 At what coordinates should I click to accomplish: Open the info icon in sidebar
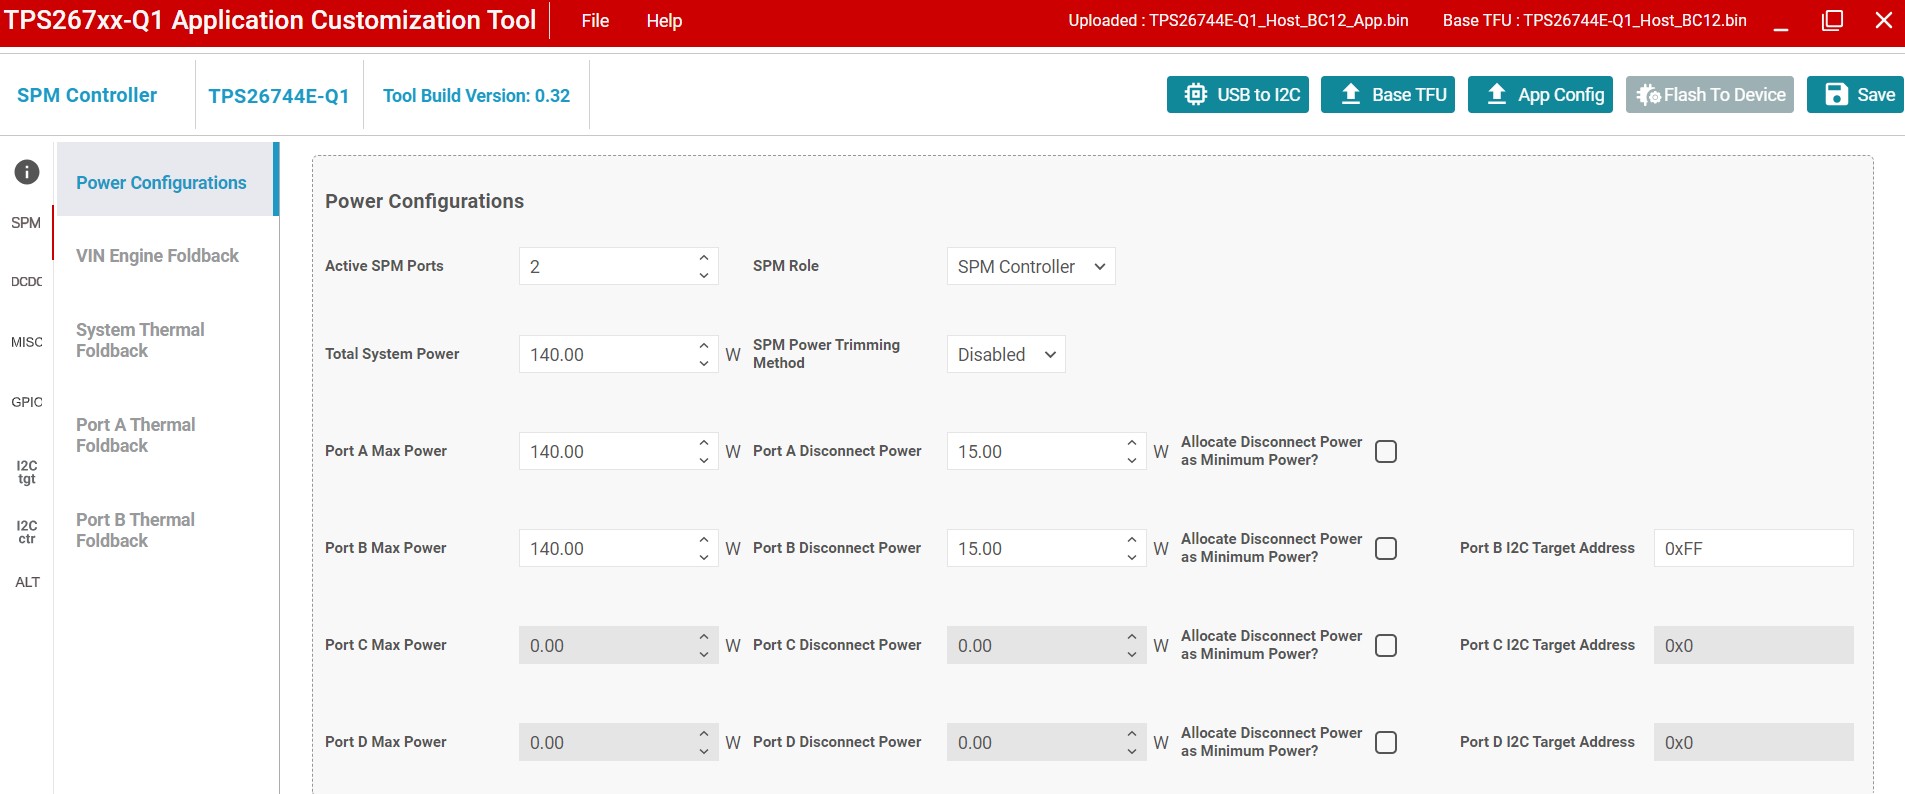[x=27, y=172]
